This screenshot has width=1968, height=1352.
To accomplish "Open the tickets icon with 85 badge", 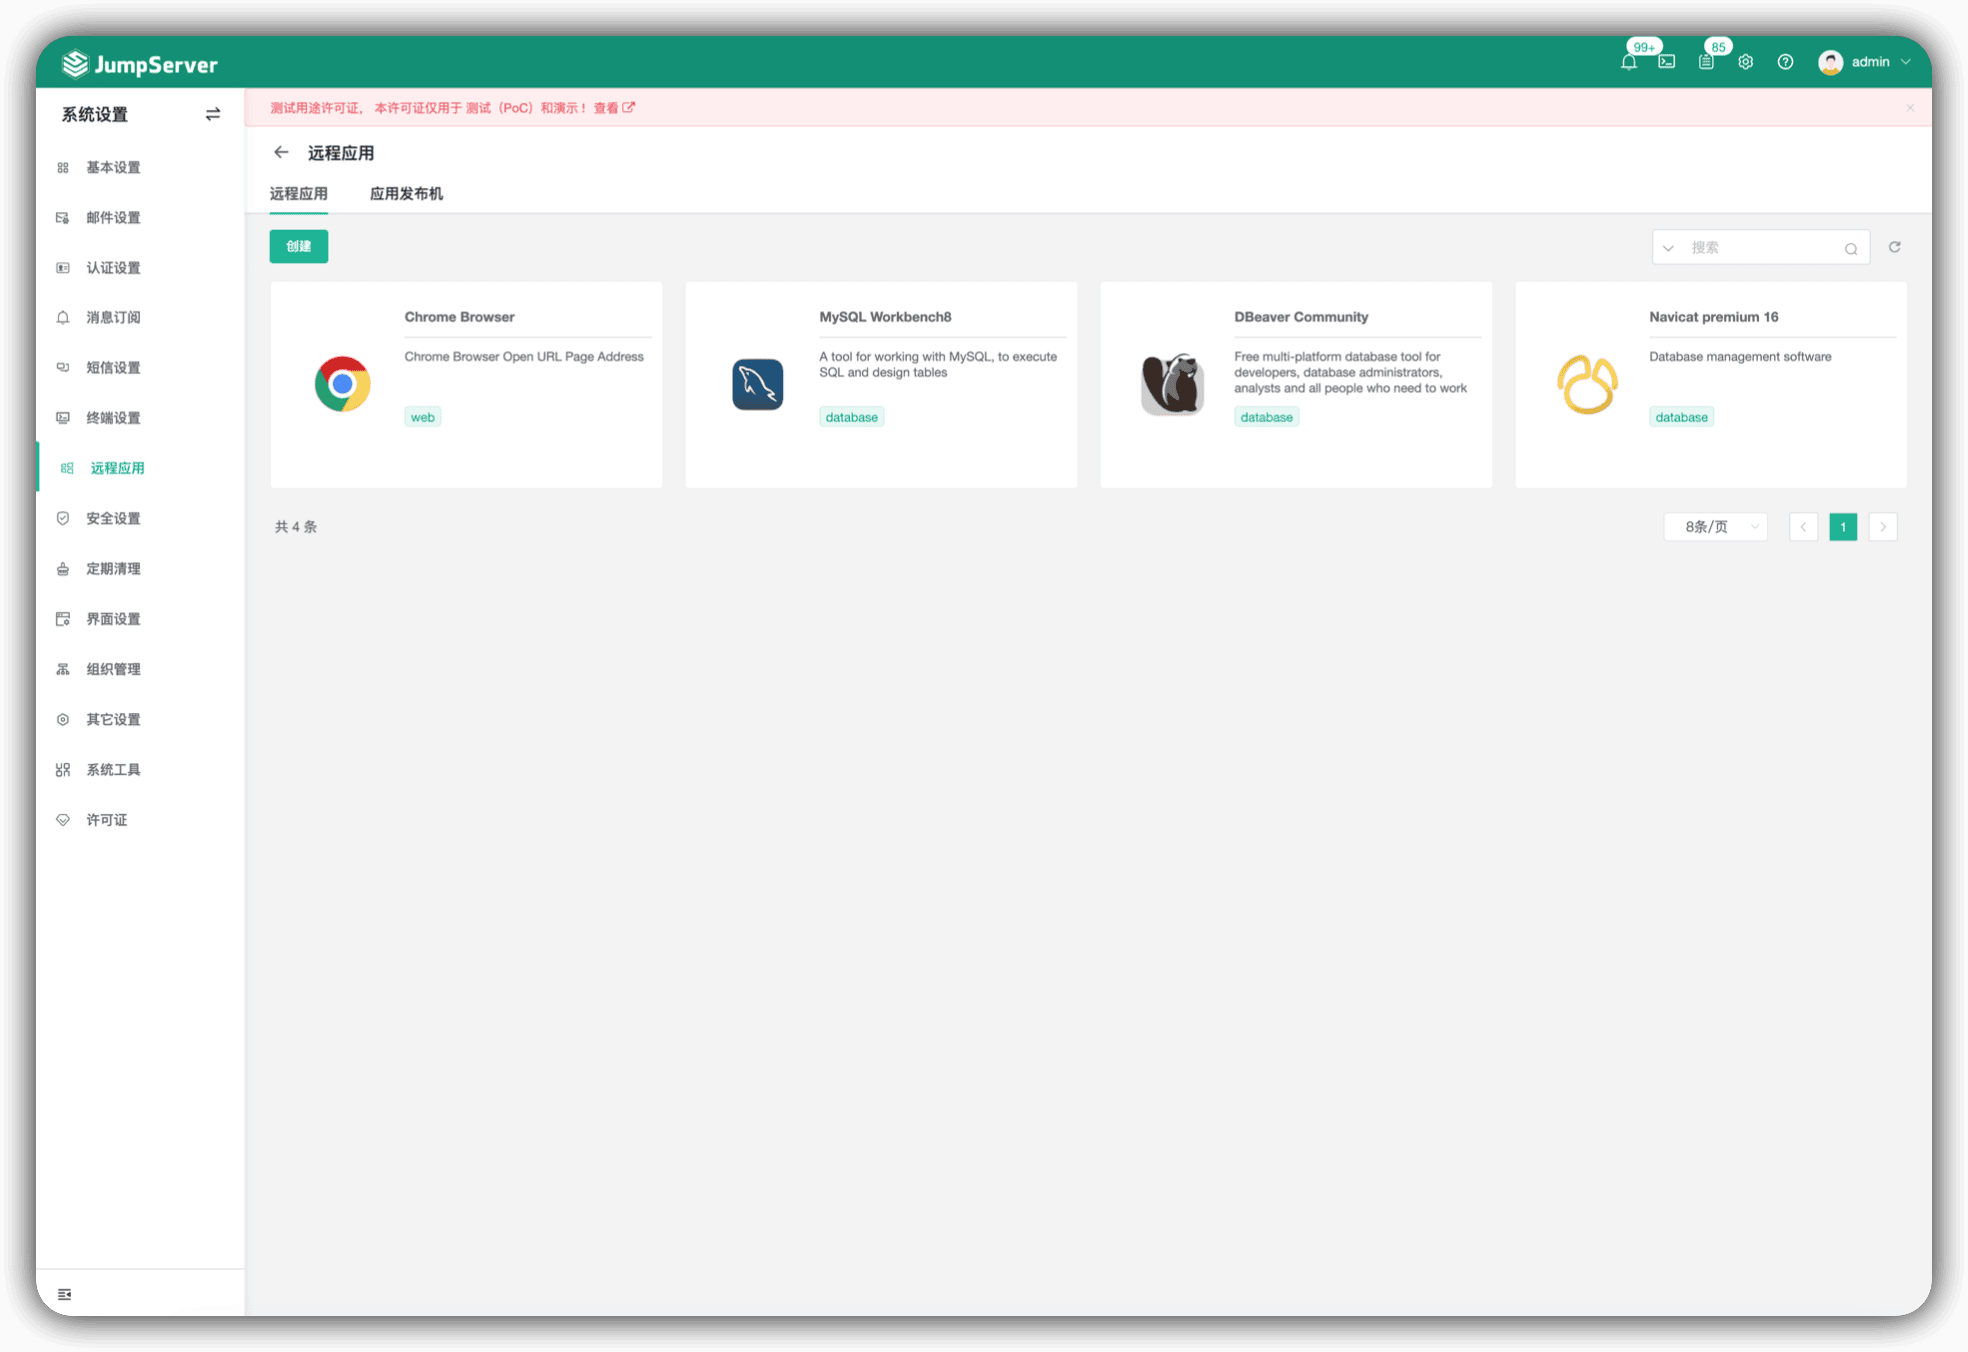I will [1706, 62].
